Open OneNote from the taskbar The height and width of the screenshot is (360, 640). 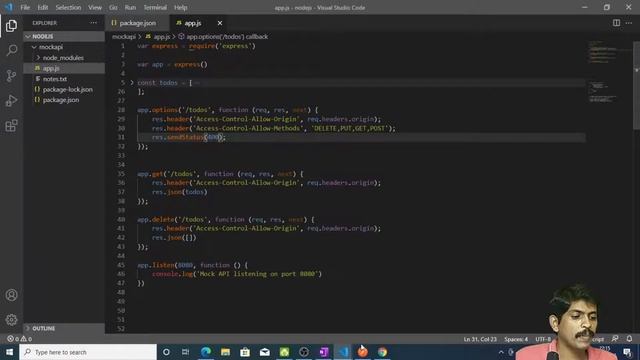click(x=324, y=352)
